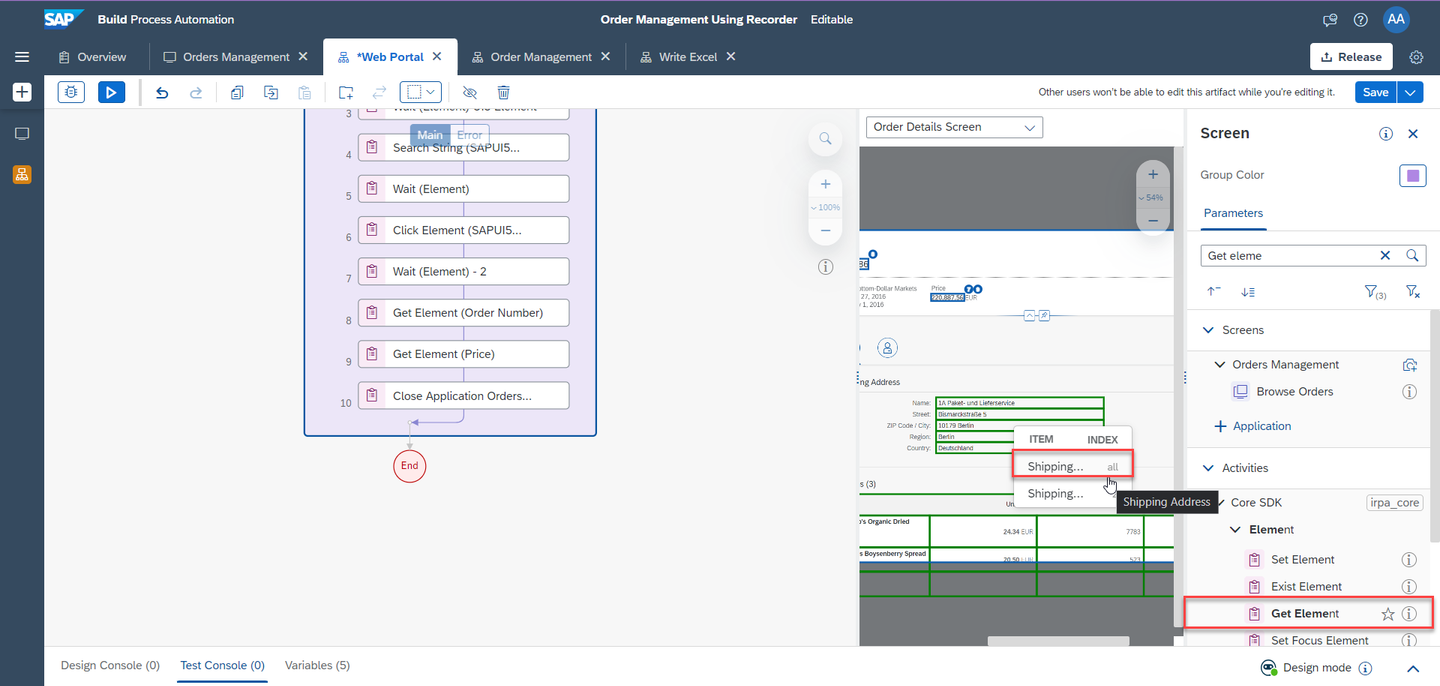
Task: Collapse the Orders Management tree node
Action: 1220,365
